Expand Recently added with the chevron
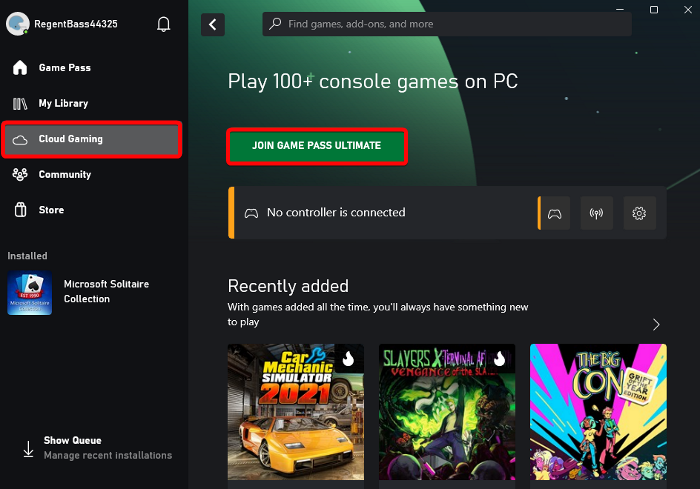The height and width of the screenshot is (489, 700). pos(656,324)
